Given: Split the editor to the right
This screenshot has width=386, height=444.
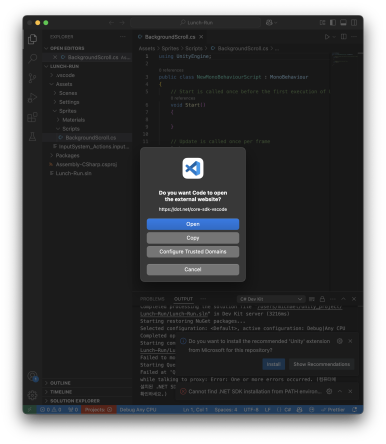Looking at the screenshot, I should click(344, 37).
